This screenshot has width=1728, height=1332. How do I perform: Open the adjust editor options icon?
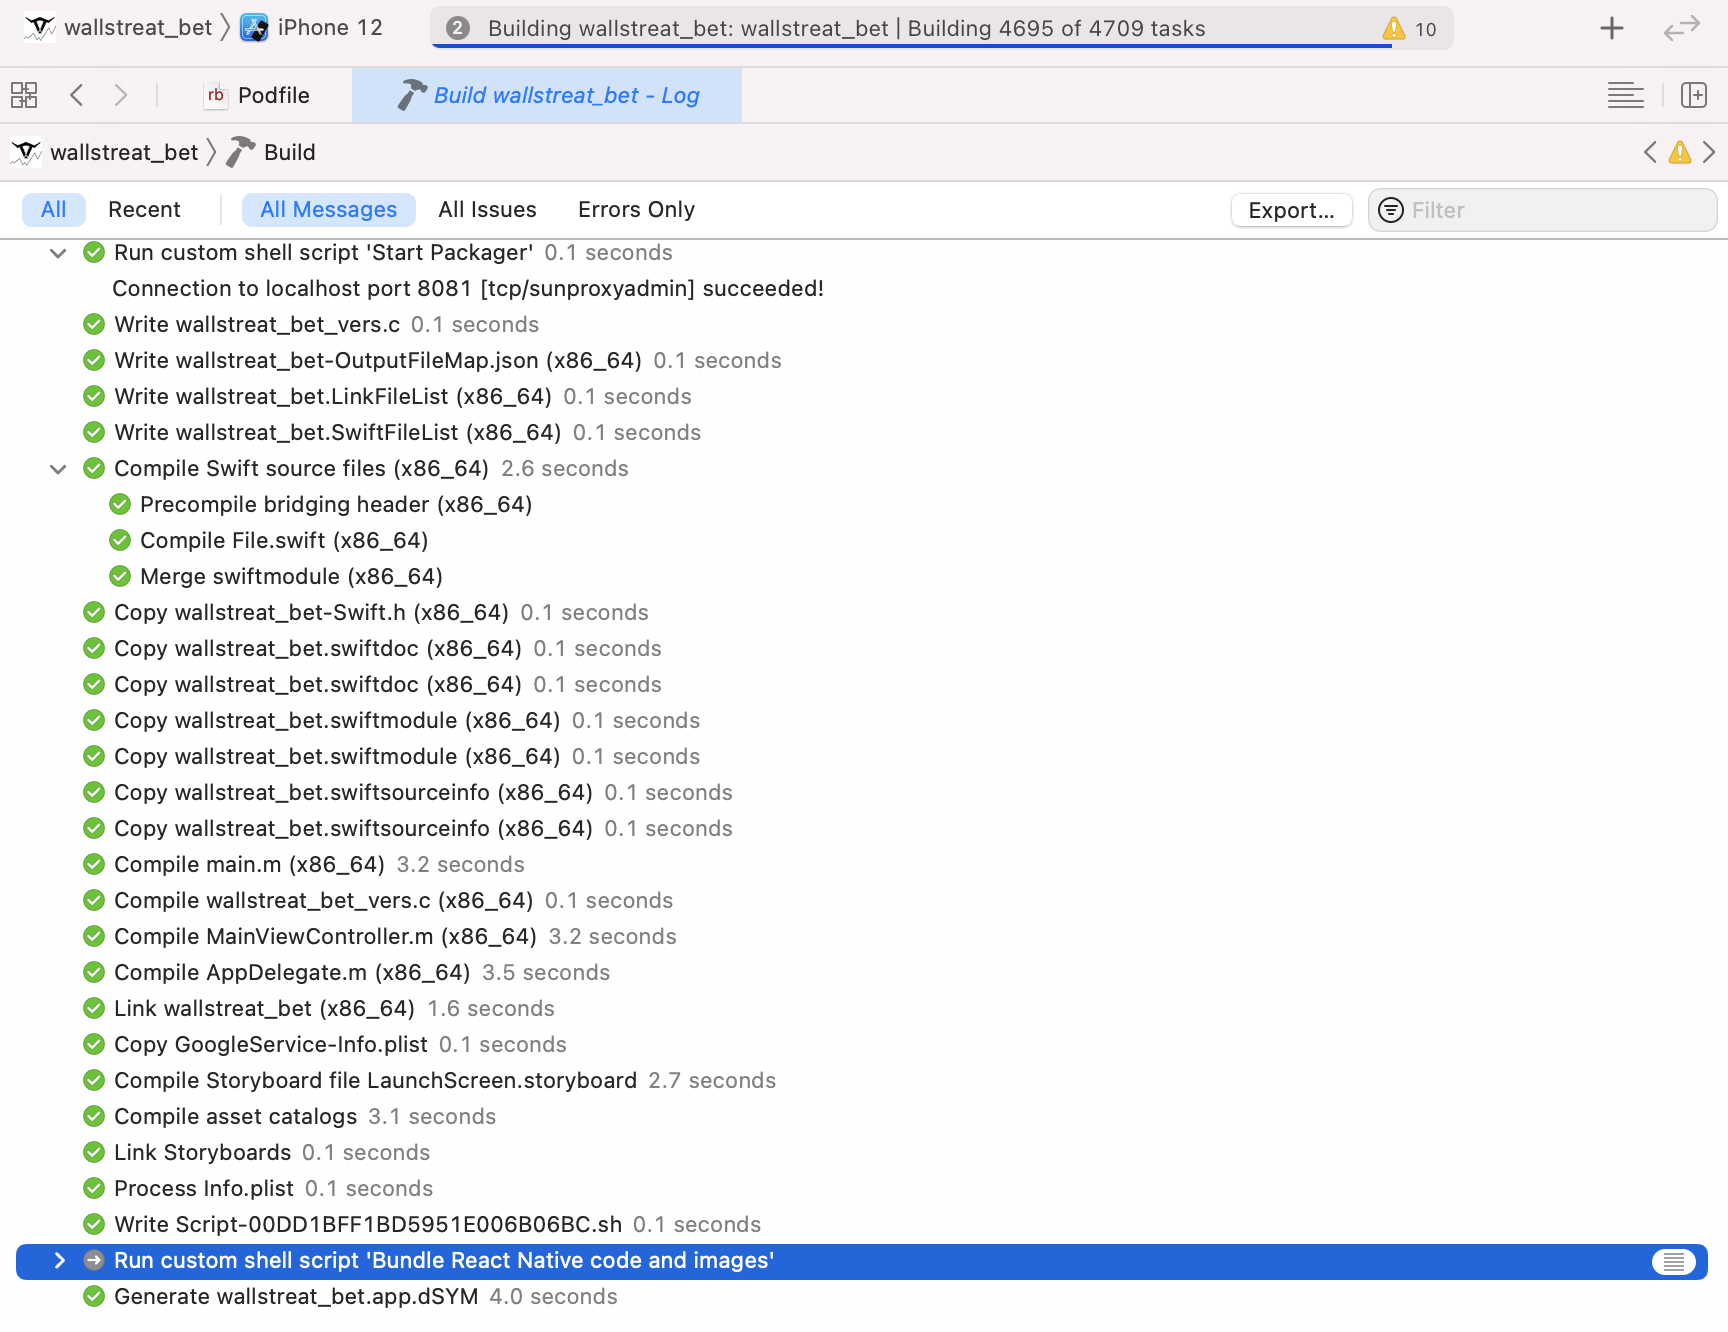(1626, 95)
